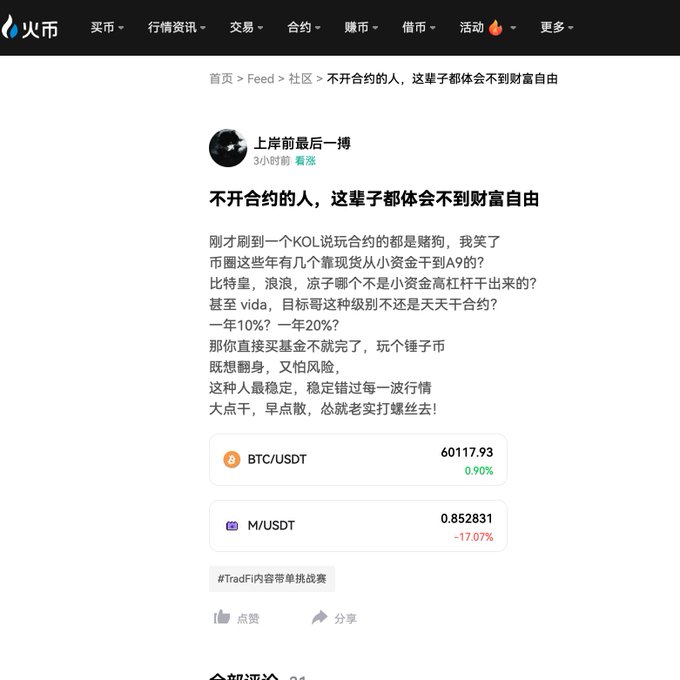The image size is (680, 680).
Task: Open the 赚币 menu
Action: tap(361, 27)
